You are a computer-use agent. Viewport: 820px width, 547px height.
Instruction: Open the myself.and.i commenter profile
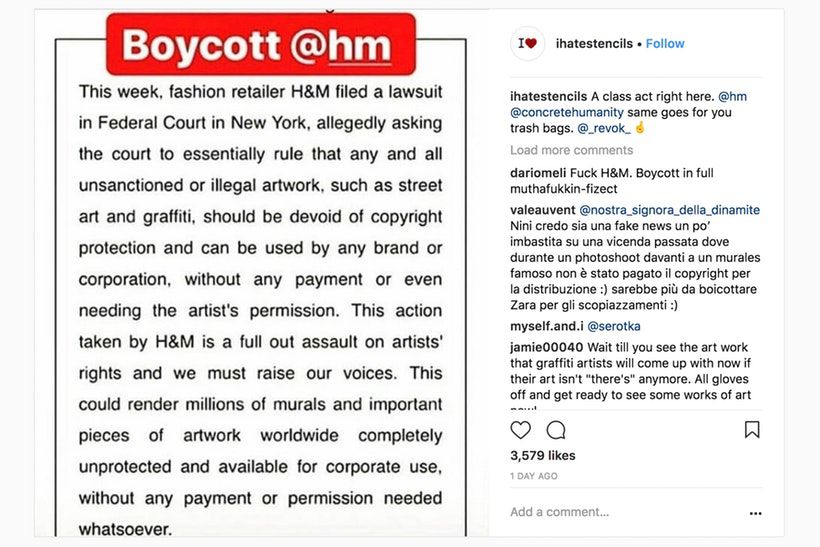click(x=547, y=326)
